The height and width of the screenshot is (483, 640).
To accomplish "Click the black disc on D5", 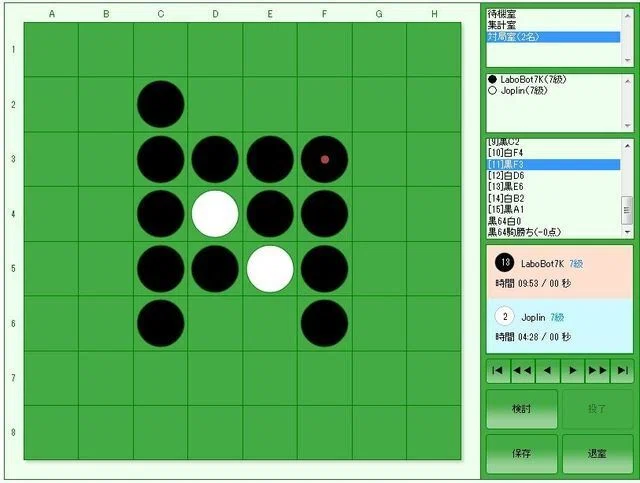I will click(x=215, y=269).
